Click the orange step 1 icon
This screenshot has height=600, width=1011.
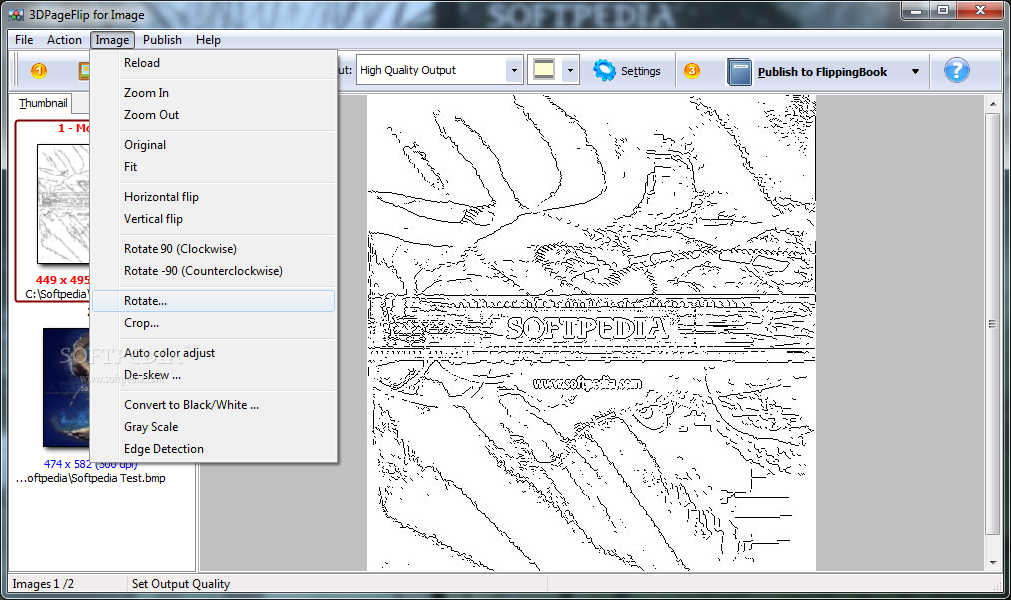pos(39,70)
